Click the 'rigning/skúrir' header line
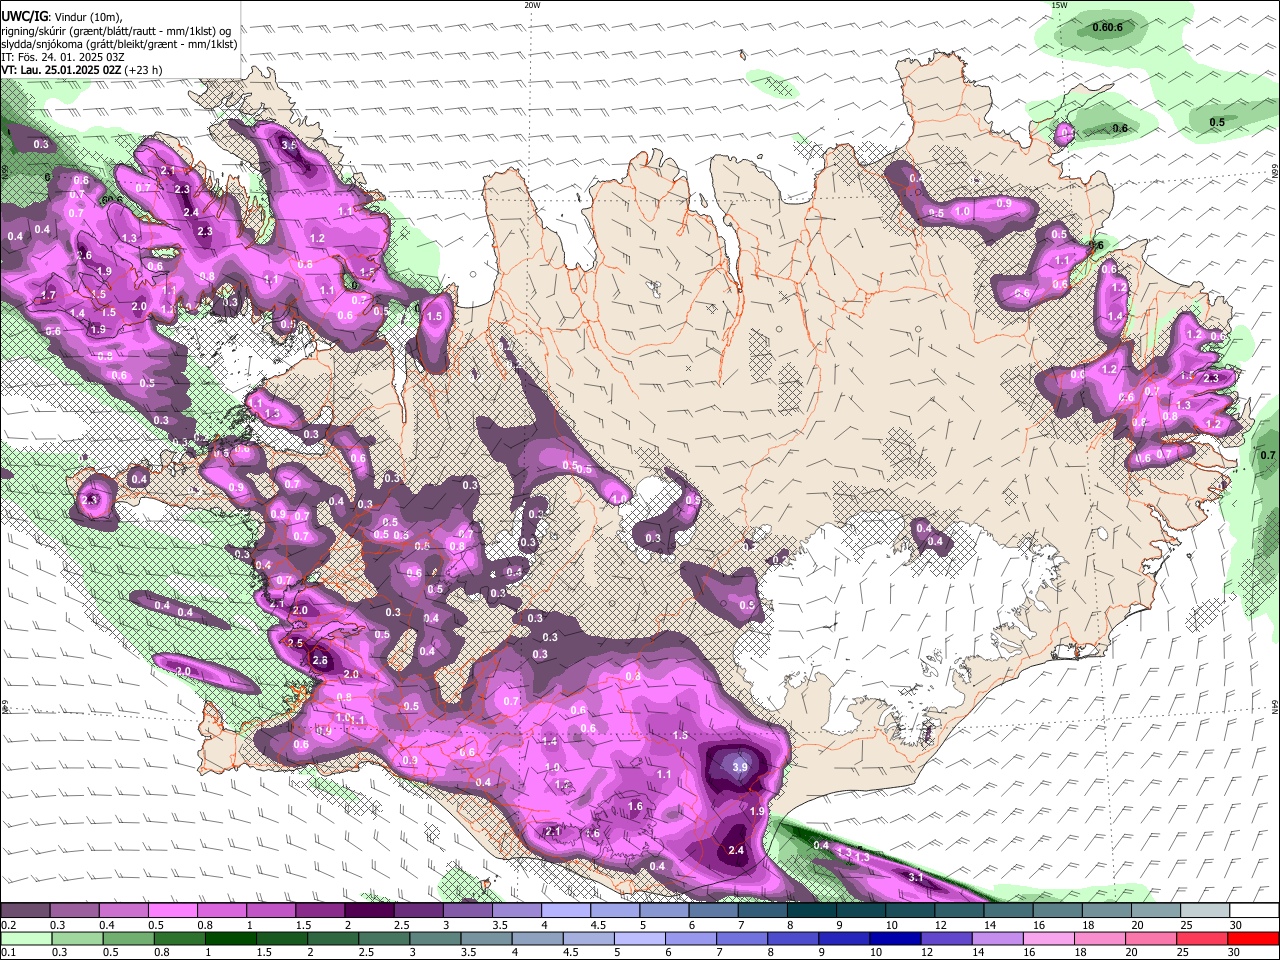The height and width of the screenshot is (960, 1280). pyautogui.click(x=115, y=30)
